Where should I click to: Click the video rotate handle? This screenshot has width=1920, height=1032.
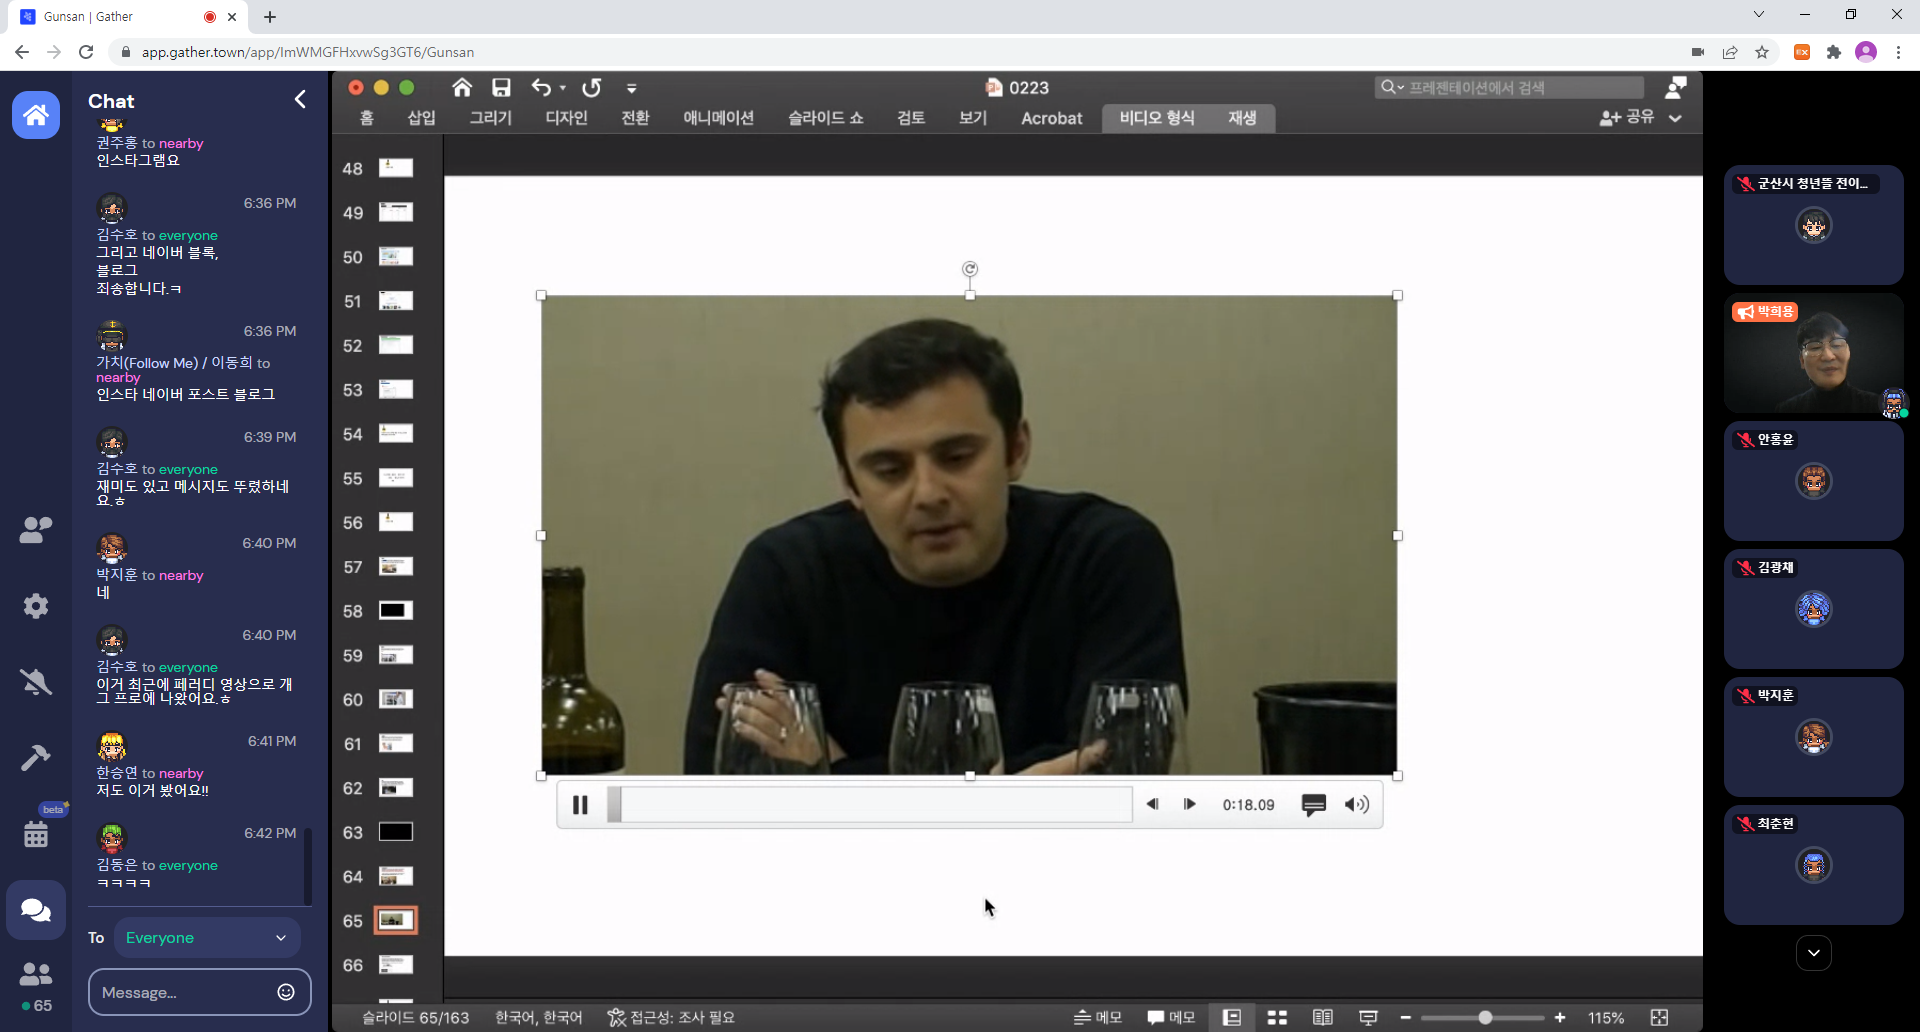970,269
